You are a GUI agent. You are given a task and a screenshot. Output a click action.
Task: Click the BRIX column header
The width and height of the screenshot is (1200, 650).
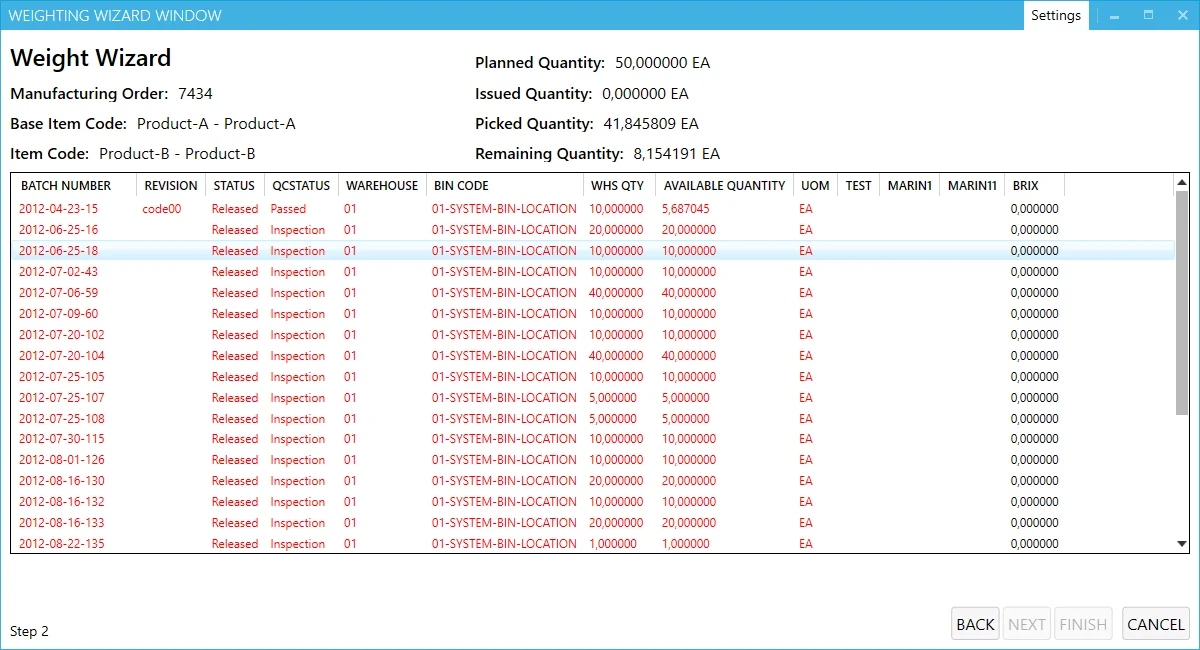point(1025,185)
